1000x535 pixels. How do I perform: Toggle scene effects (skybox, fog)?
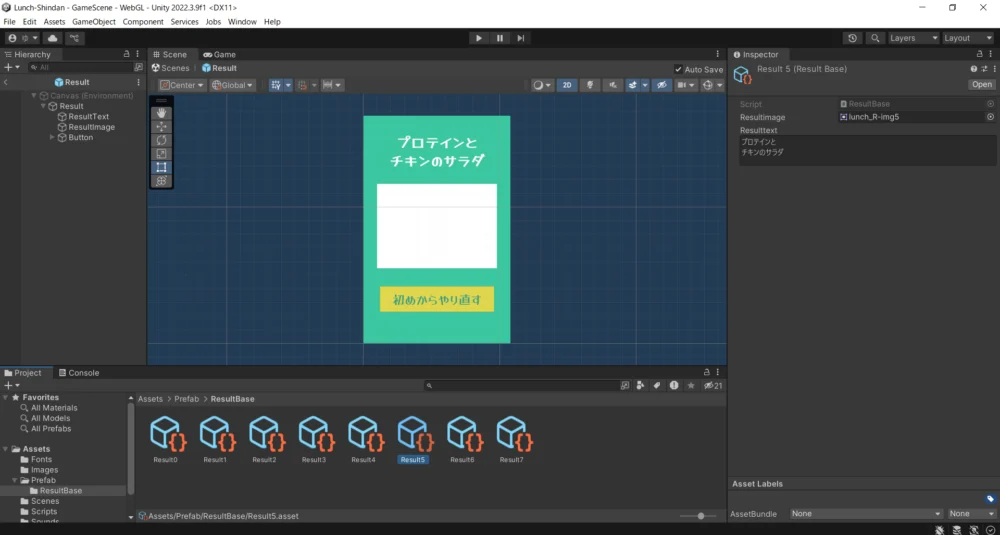(633, 85)
